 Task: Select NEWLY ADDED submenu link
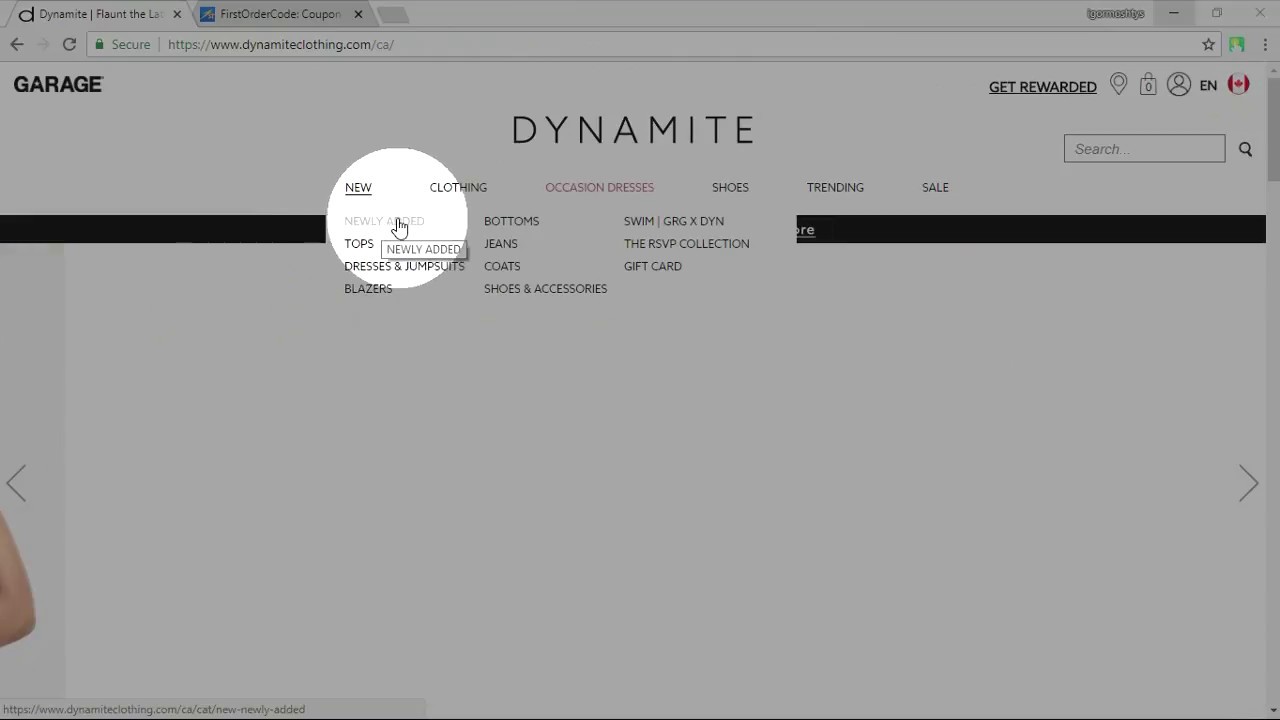coord(384,221)
